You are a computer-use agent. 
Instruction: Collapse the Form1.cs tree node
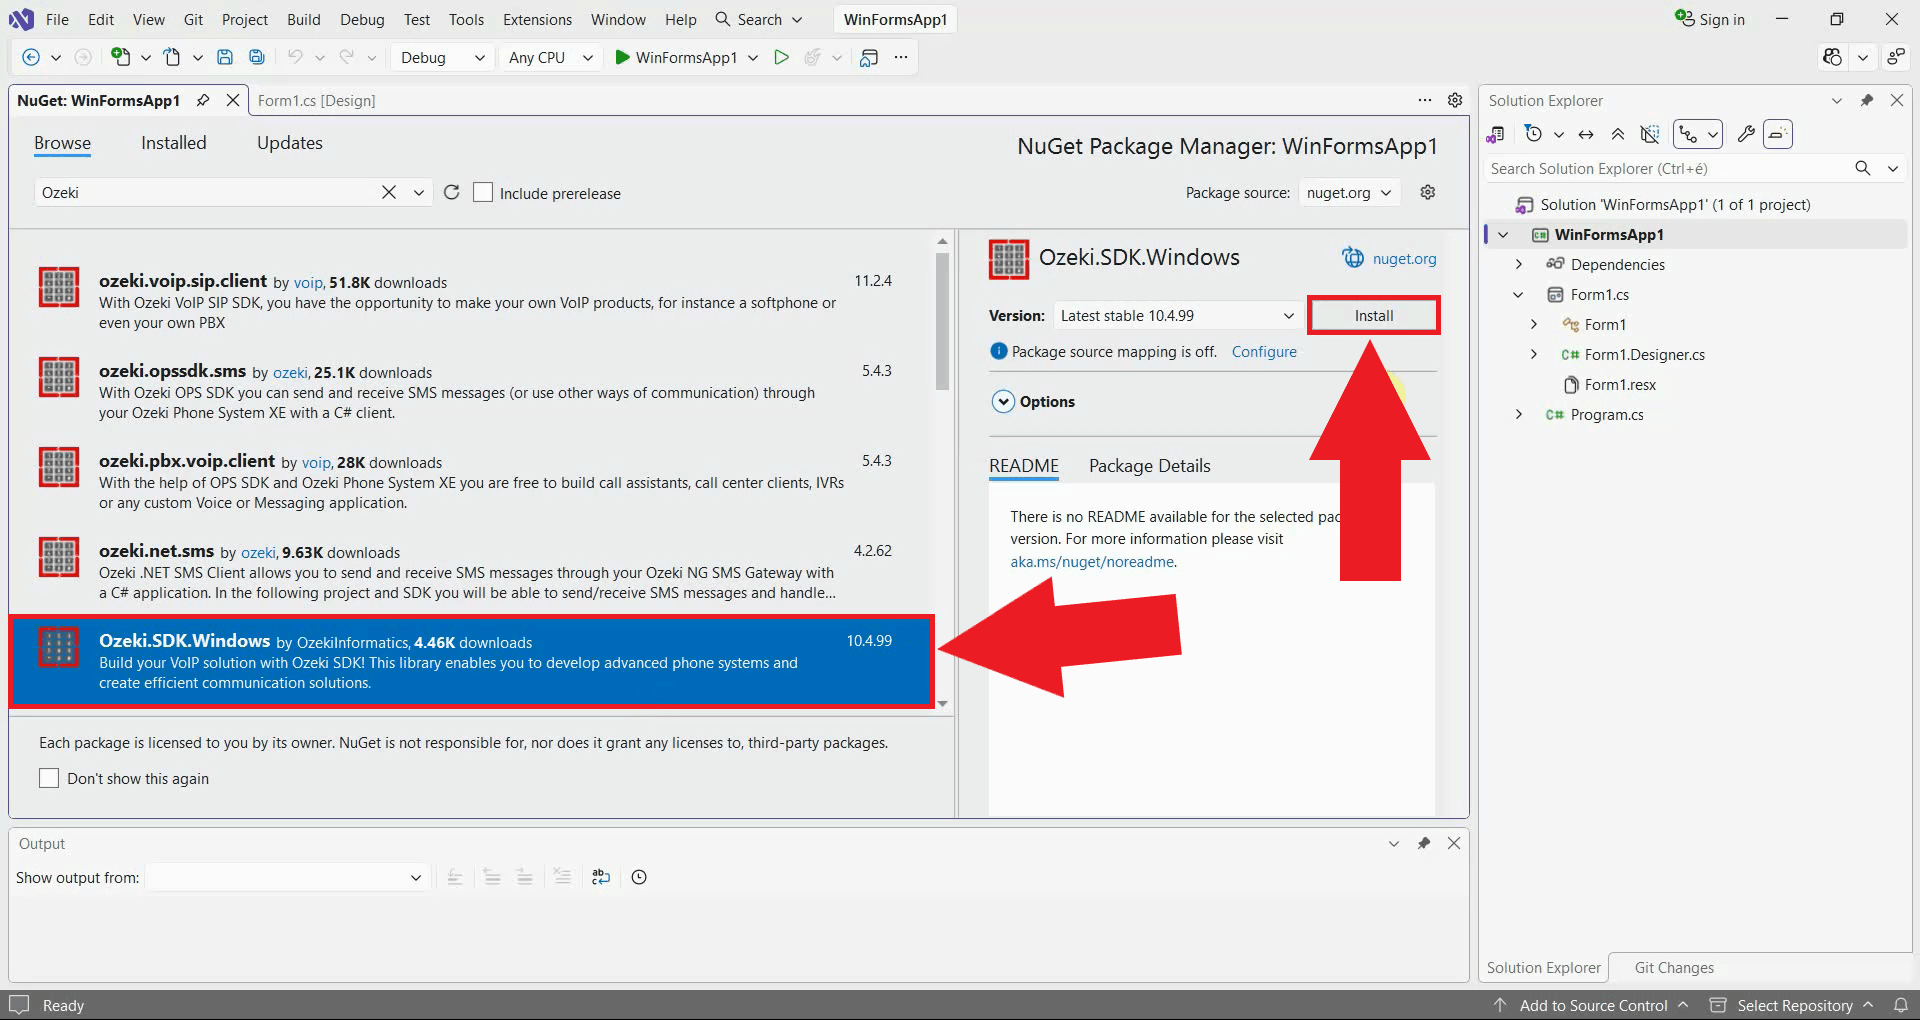click(x=1519, y=294)
